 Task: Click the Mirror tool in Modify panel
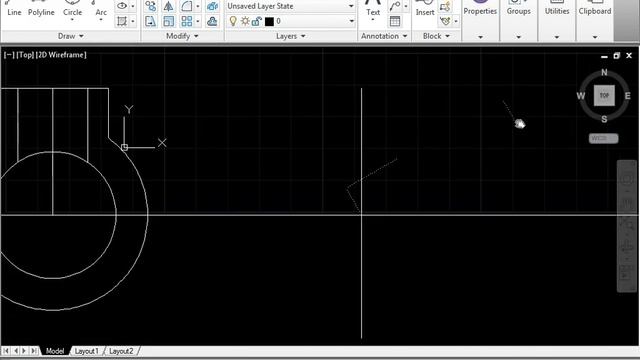[168, 6]
